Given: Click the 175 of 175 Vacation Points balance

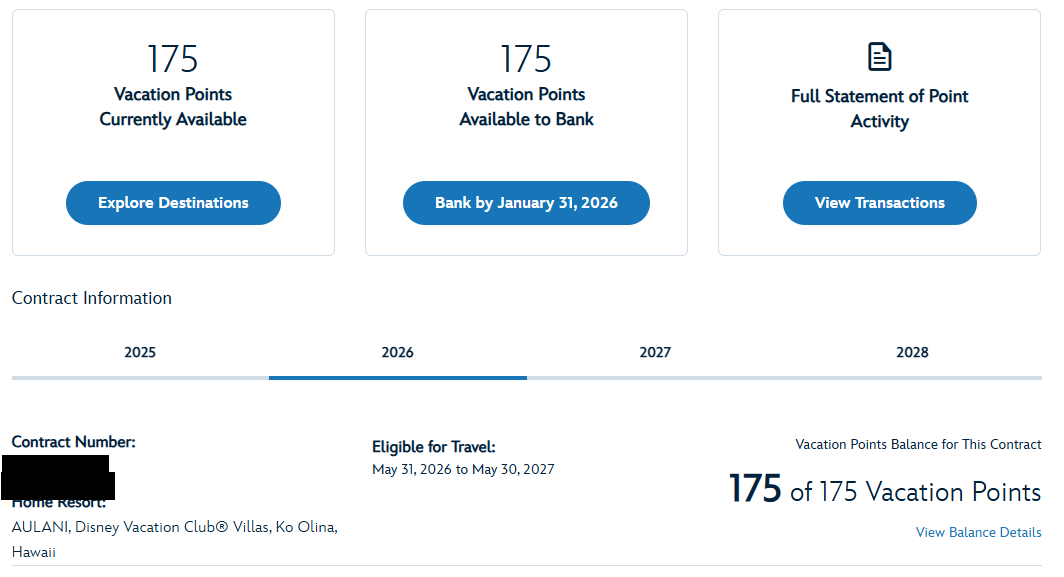Looking at the screenshot, I should pyautogui.click(x=885, y=491).
